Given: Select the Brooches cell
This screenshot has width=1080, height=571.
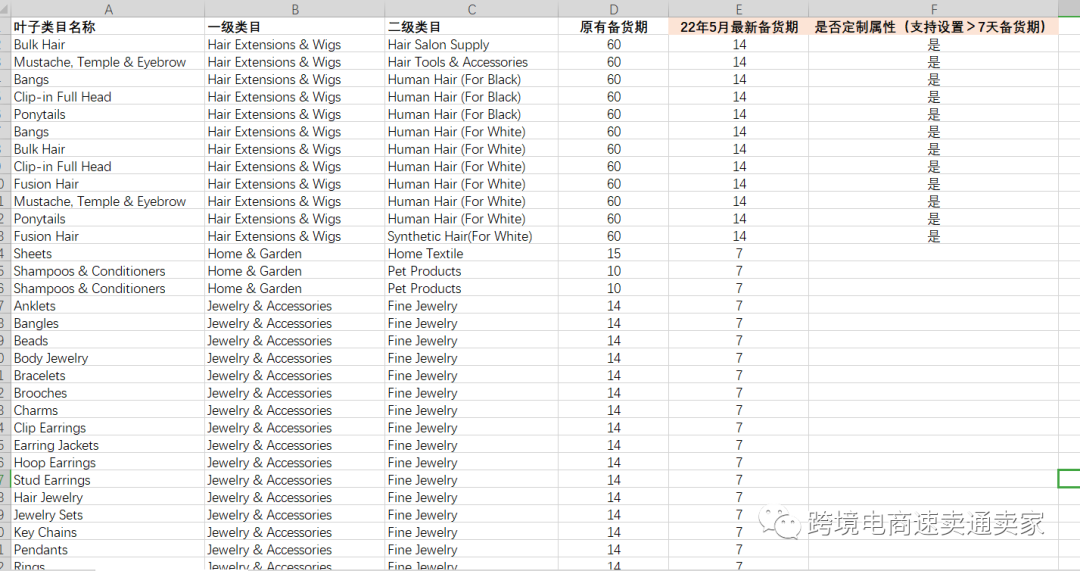Looking at the screenshot, I should 108,393.
